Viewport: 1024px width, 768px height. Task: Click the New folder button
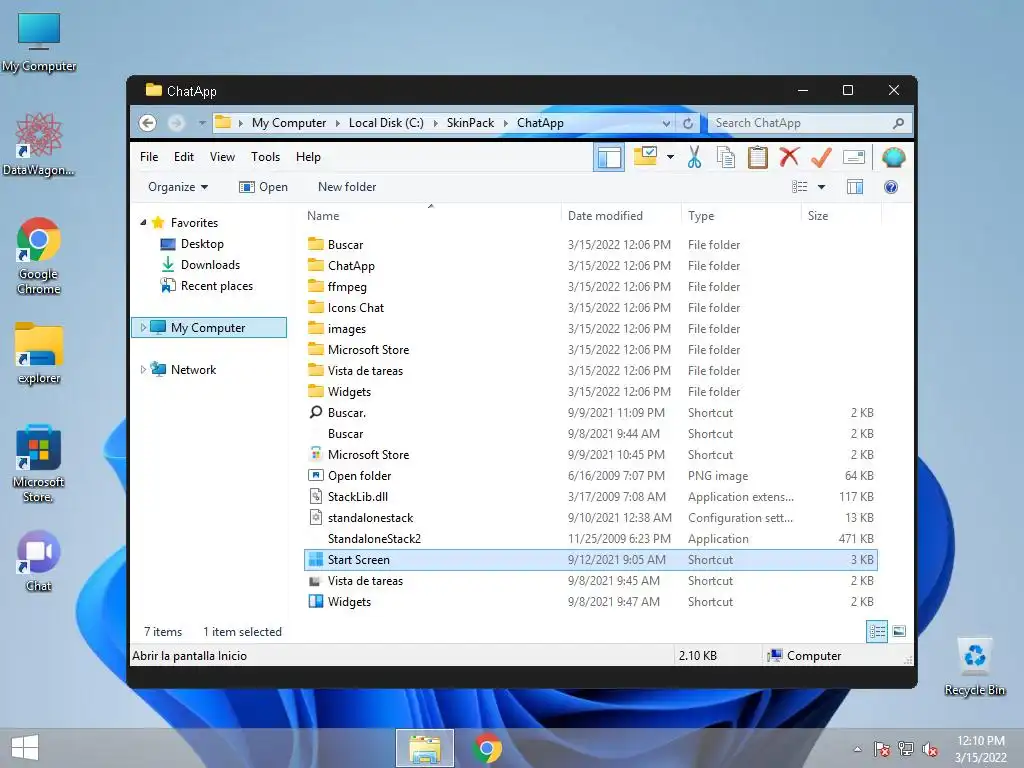pos(347,187)
